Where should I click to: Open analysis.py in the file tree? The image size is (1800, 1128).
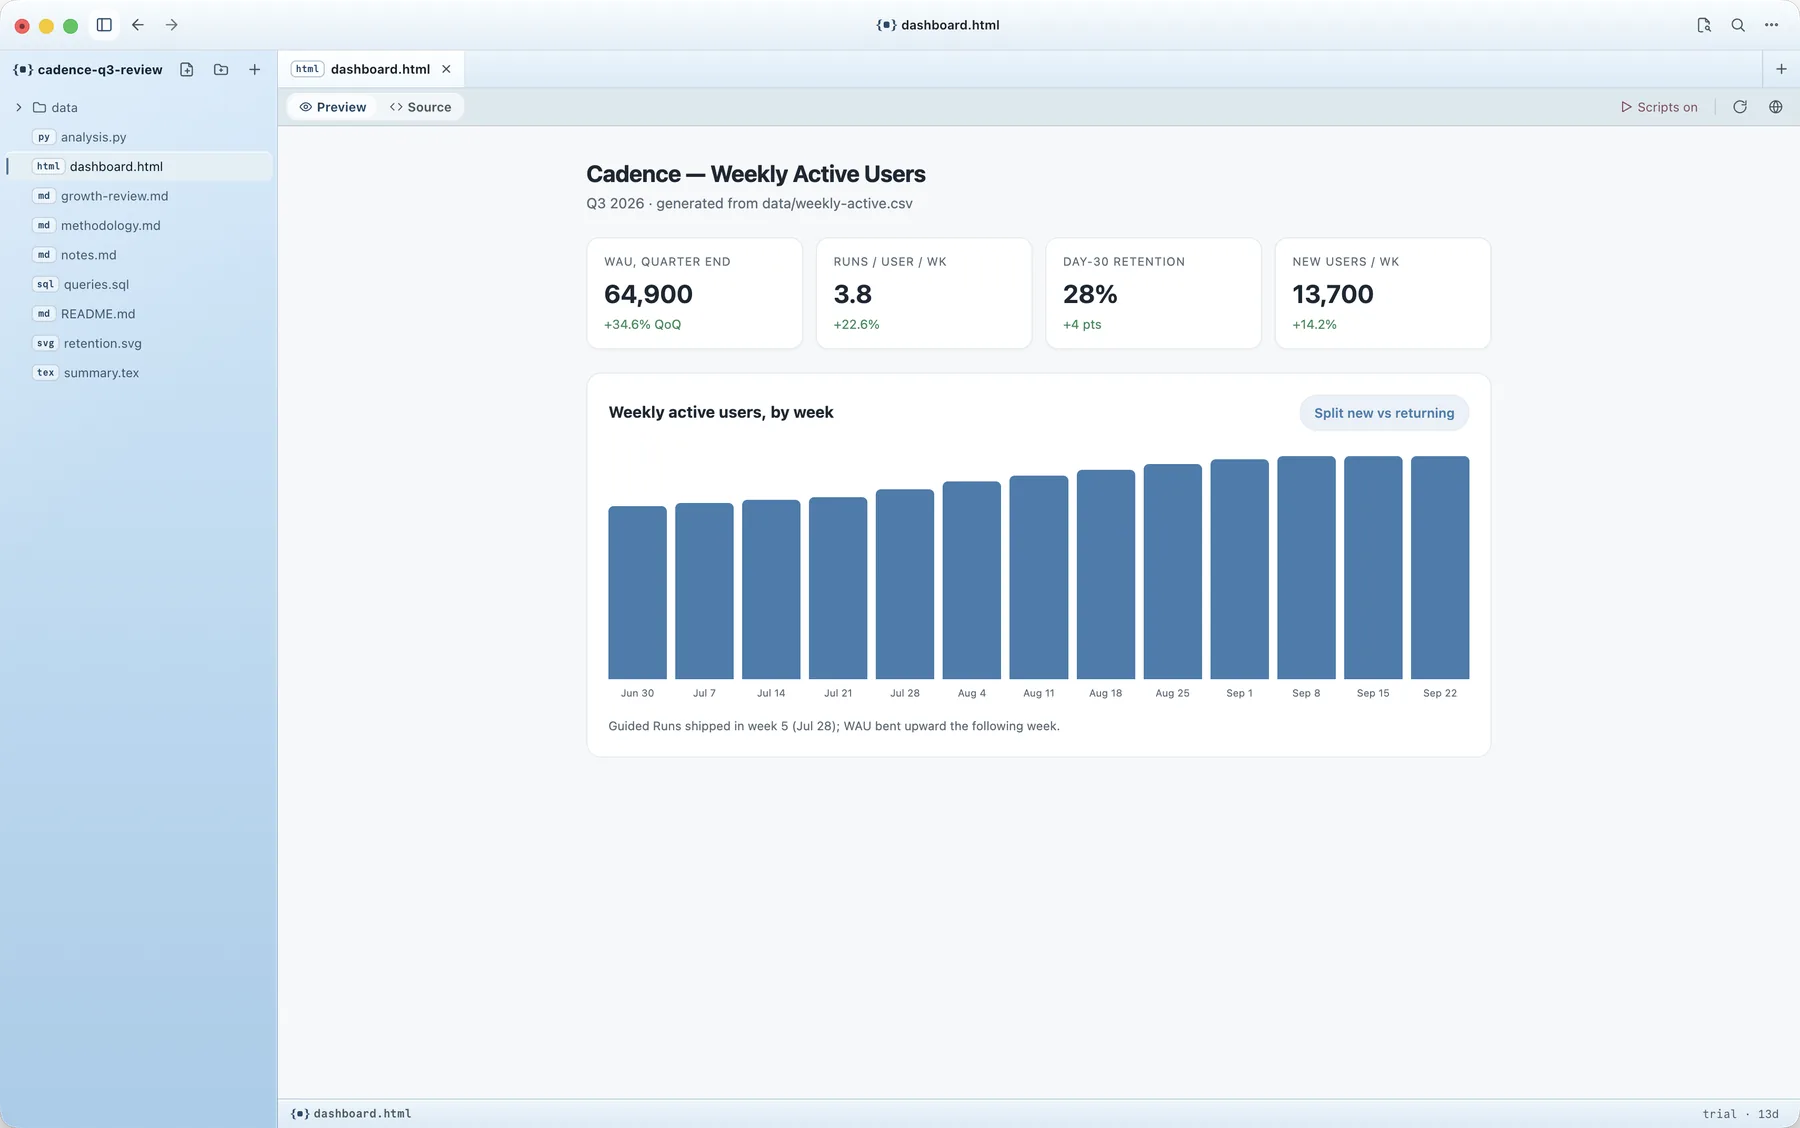140,137
